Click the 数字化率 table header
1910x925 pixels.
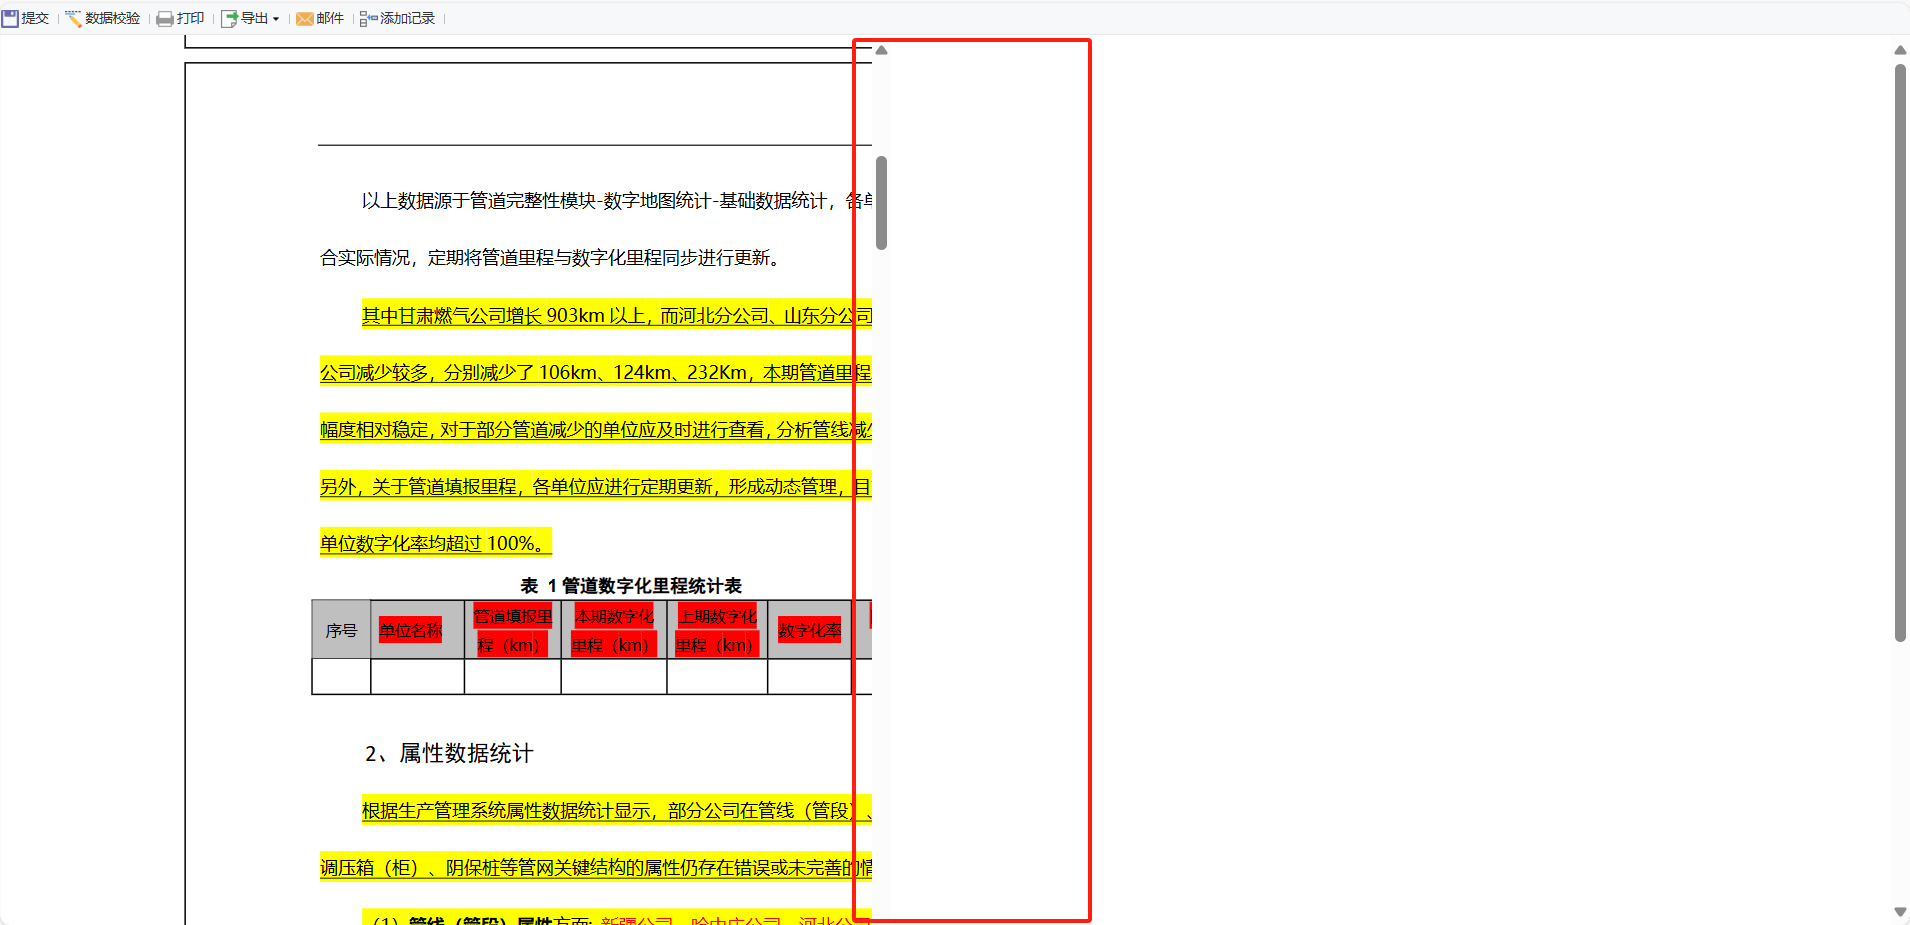coord(809,630)
